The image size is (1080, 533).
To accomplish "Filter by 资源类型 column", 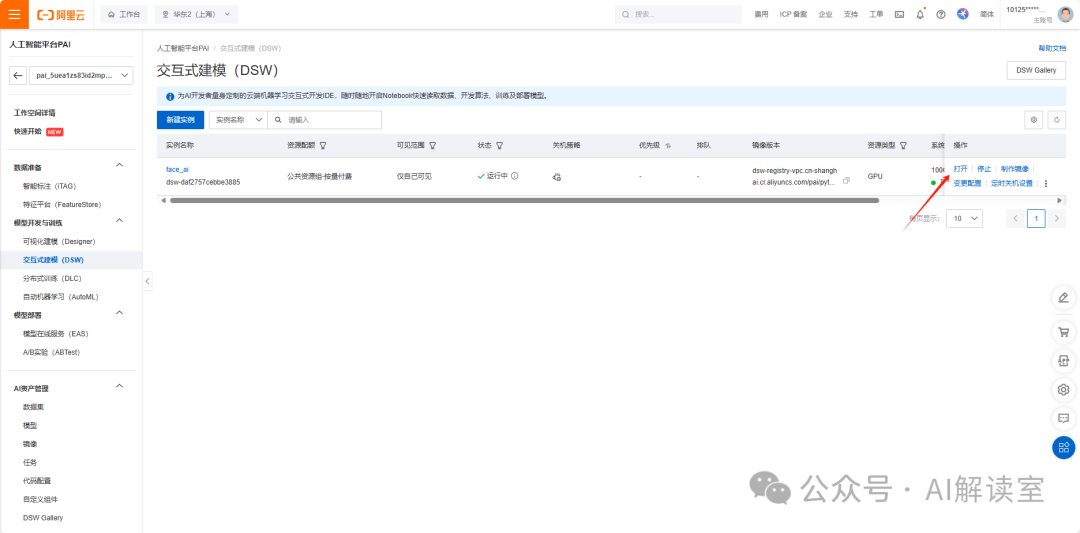I will [x=903, y=146].
